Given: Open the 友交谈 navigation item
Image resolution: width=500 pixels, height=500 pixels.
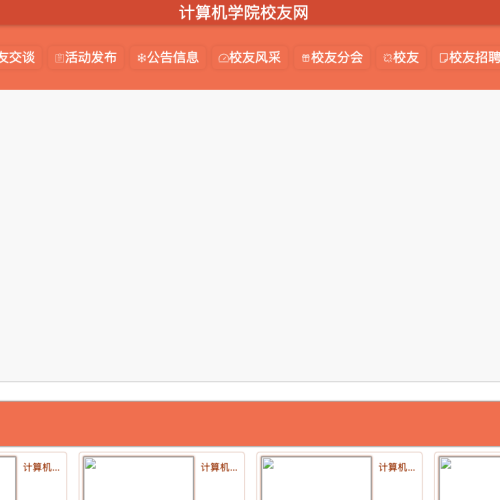Looking at the screenshot, I should click(17, 57).
